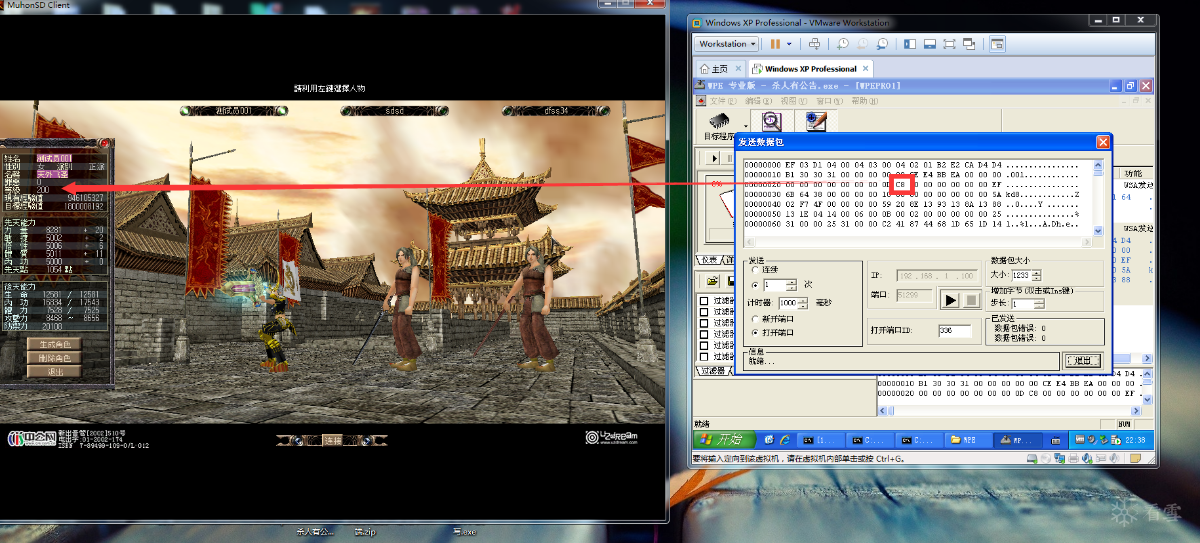Click the pause virtual machine icon in VMware

pyautogui.click(x=775, y=44)
